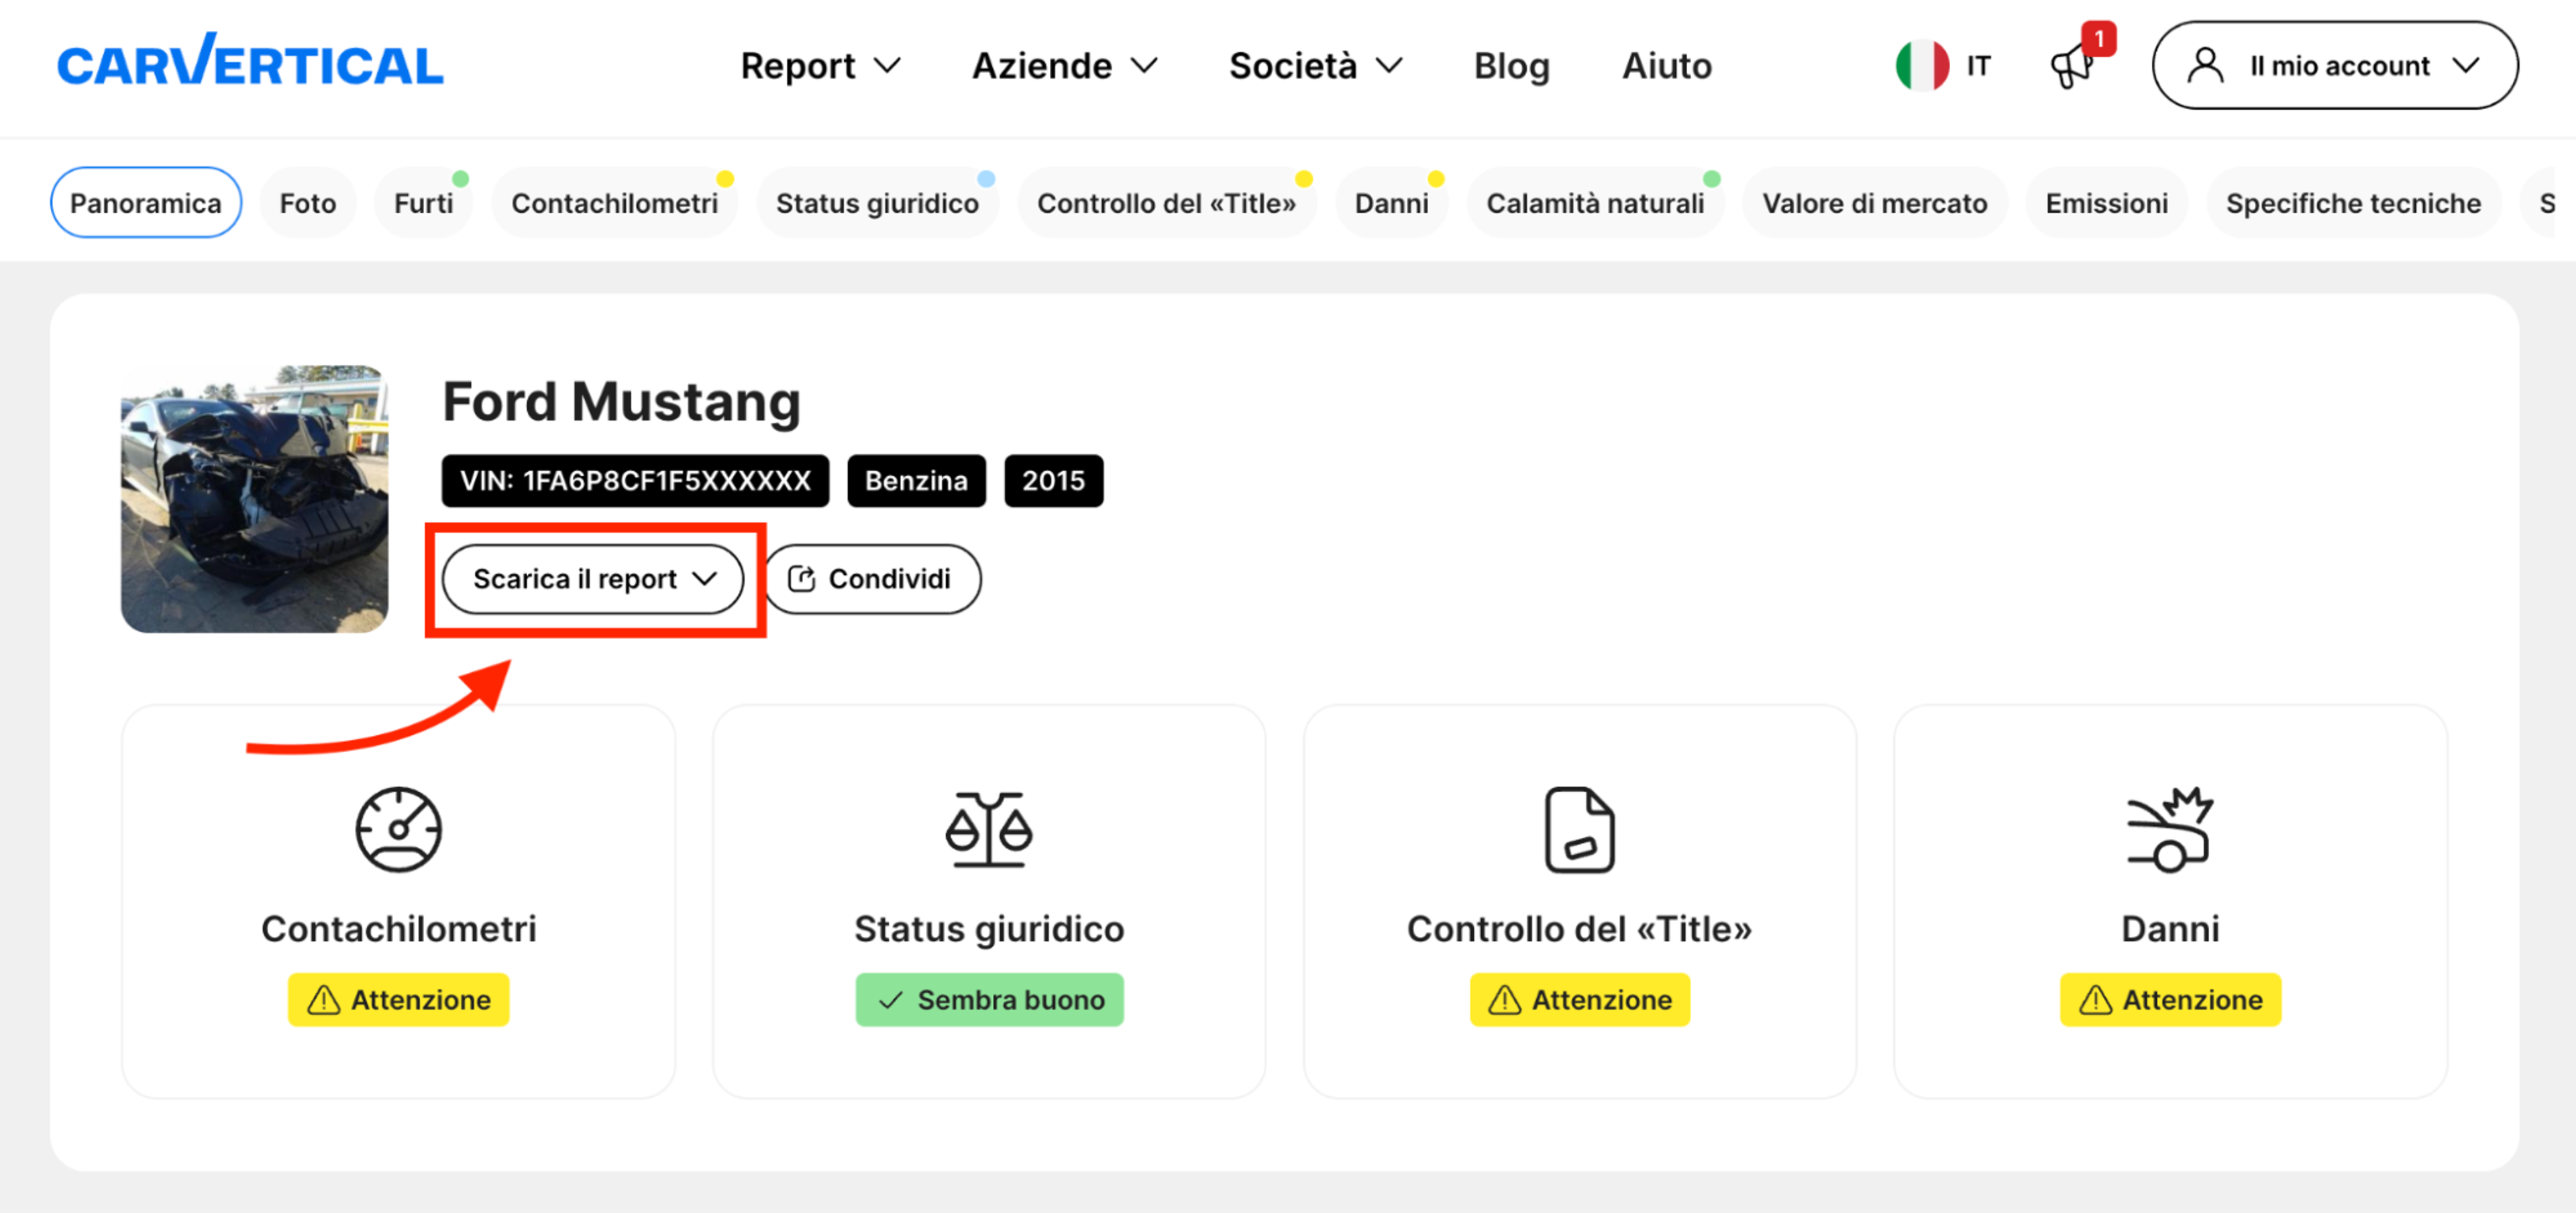Expand the Aziende menu dropdown
2576x1213 pixels.
[1064, 66]
